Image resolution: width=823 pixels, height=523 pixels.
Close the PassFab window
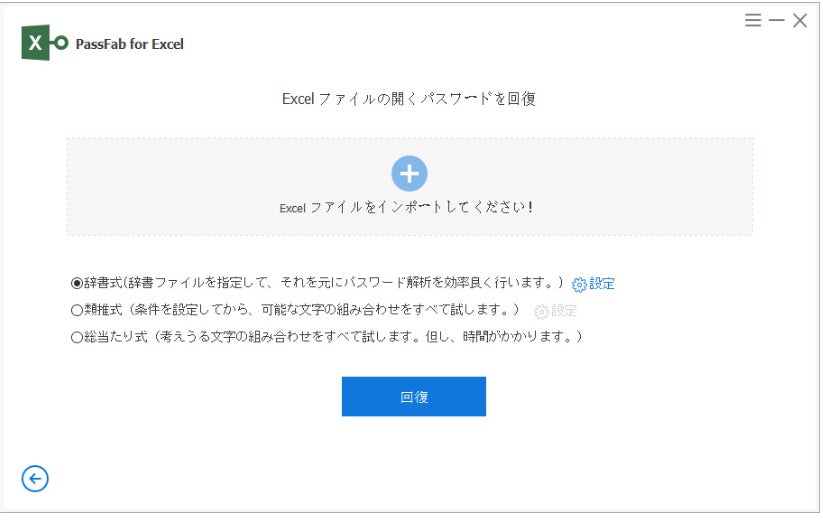pos(800,20)
